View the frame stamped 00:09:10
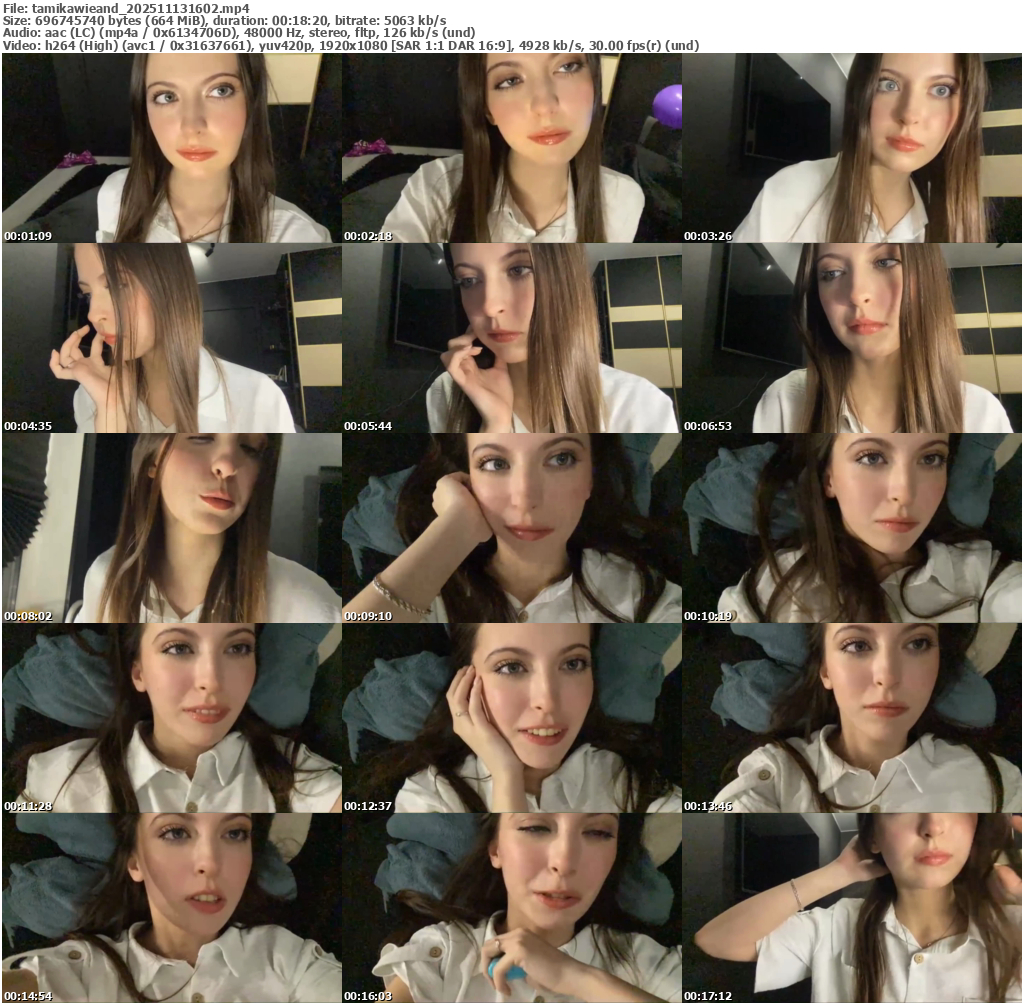1024x1003 pixels. point(512,528)
